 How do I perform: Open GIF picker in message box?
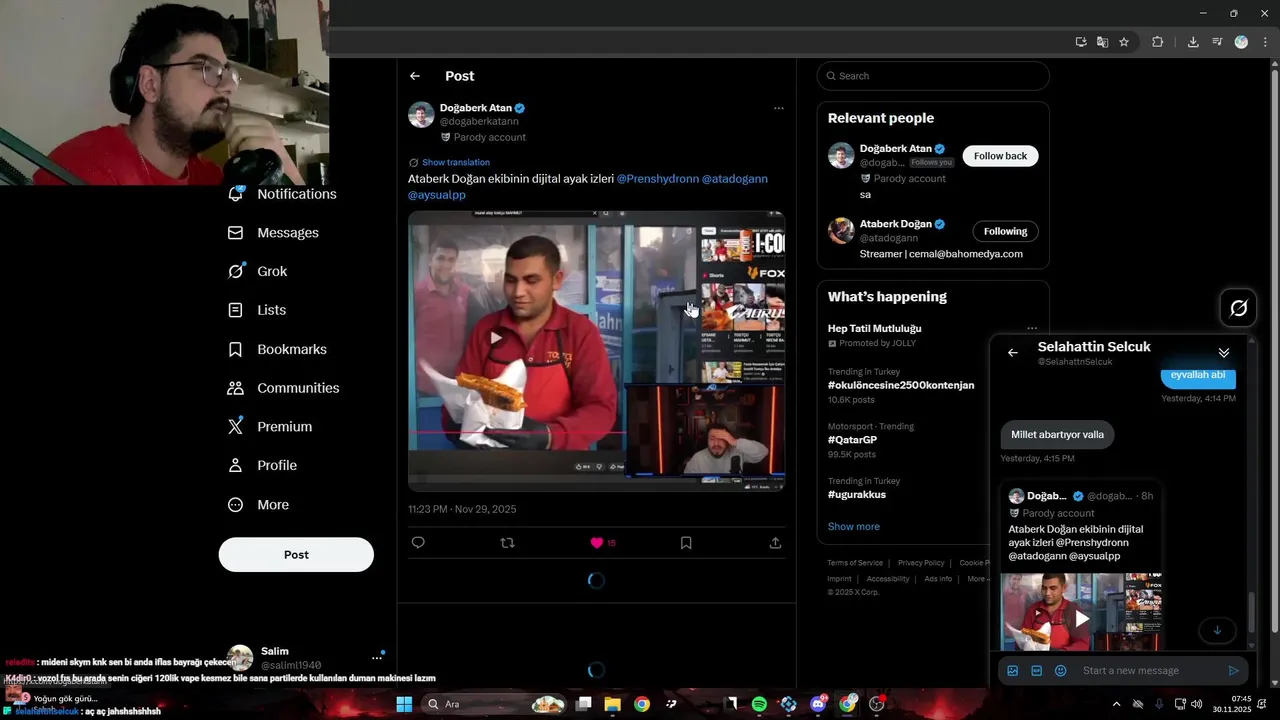(1037, 671)
